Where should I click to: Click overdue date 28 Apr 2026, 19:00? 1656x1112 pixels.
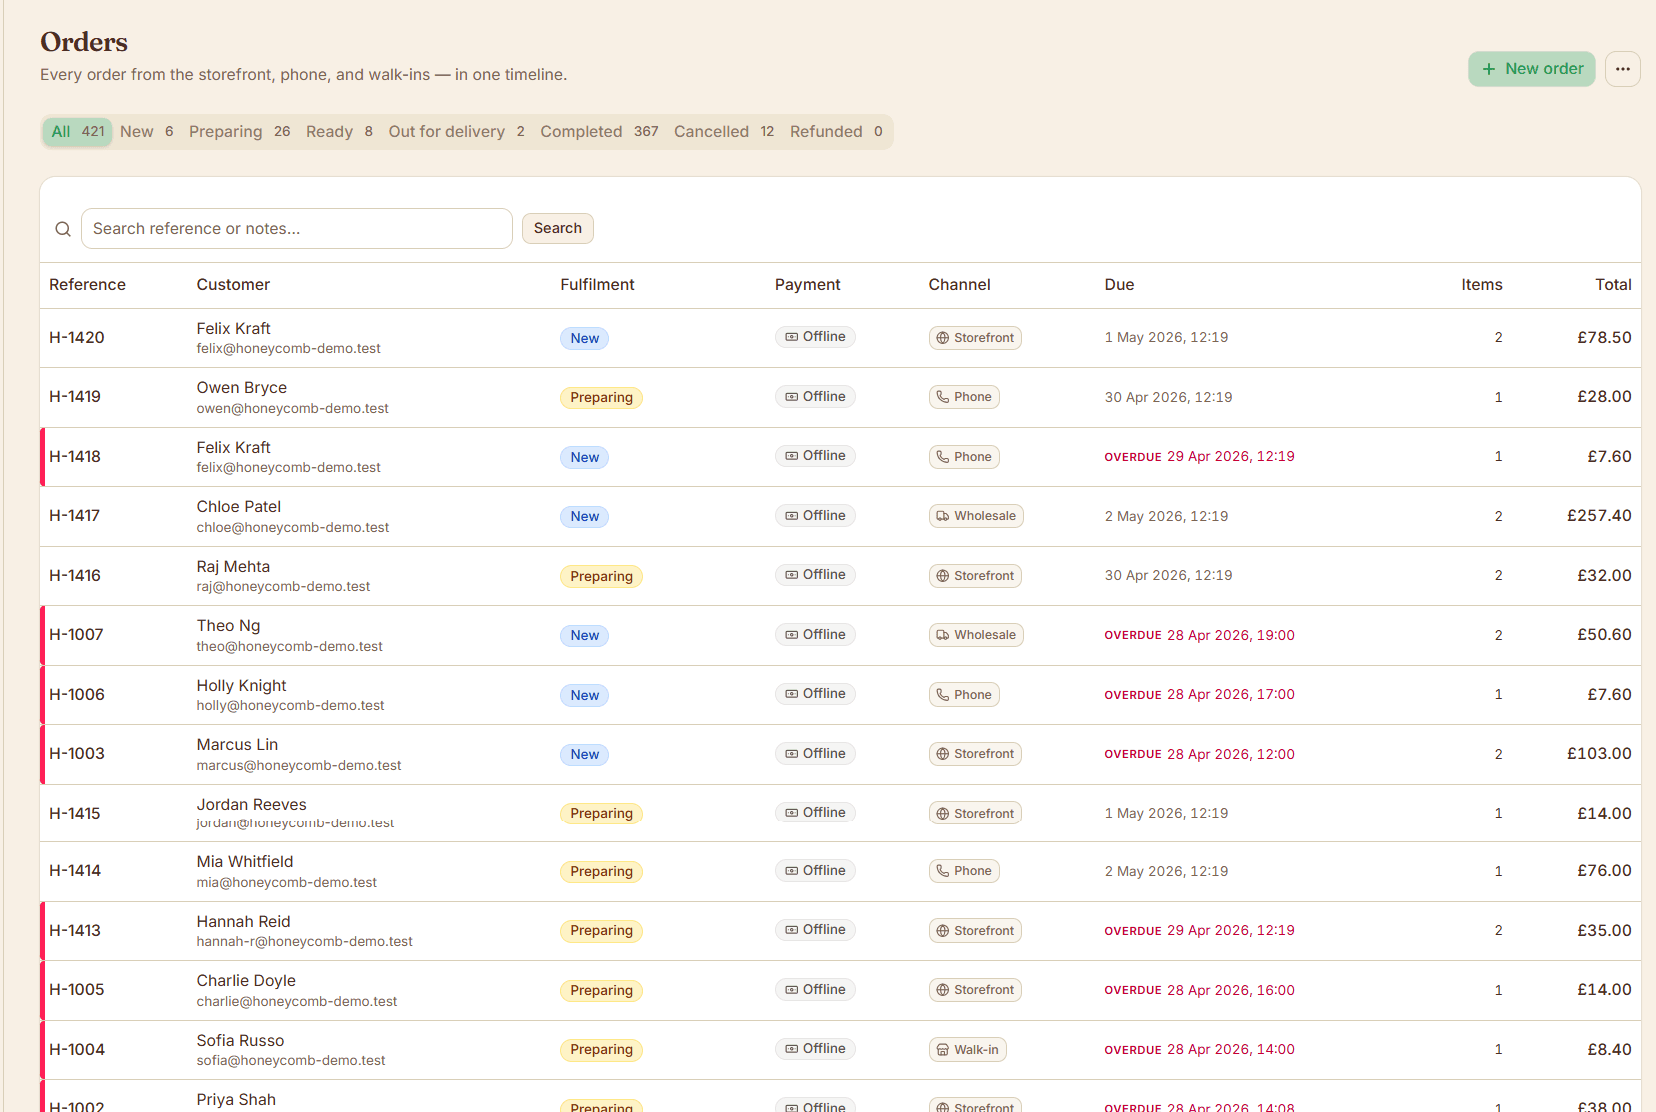pyautogui.click(x=1230, y=636)
